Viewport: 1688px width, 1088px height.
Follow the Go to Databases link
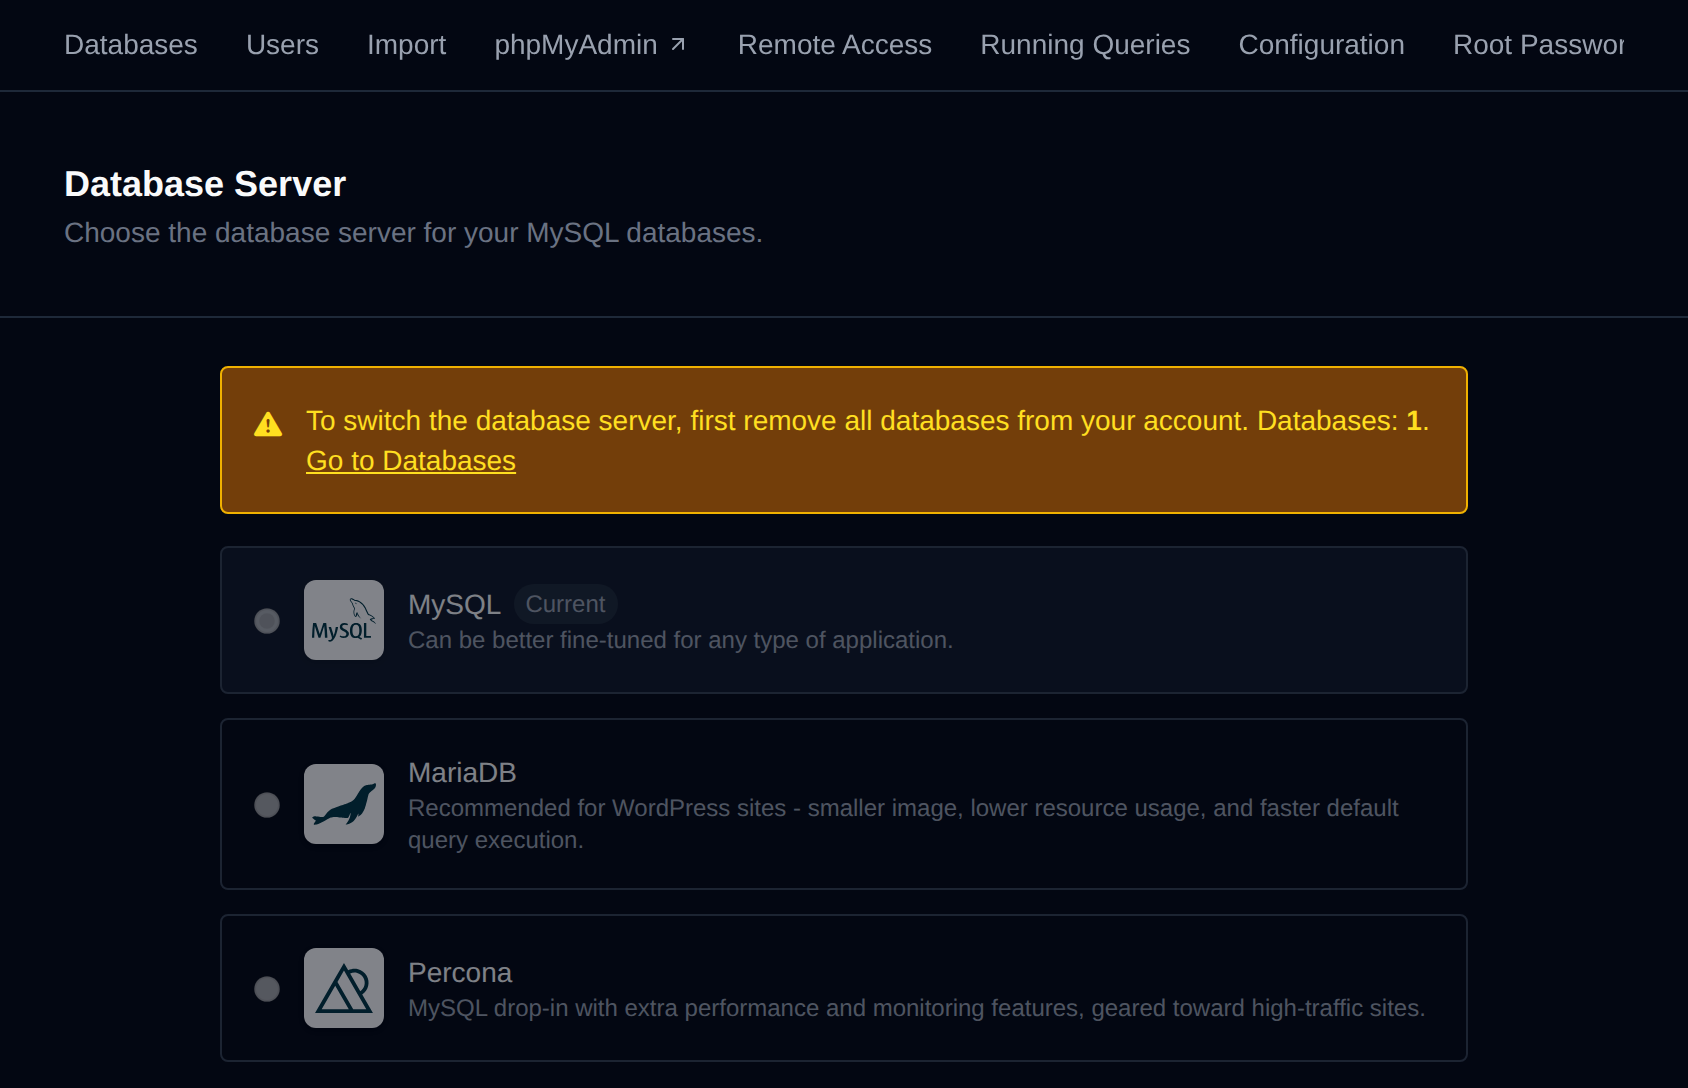[x=411, y=461]
